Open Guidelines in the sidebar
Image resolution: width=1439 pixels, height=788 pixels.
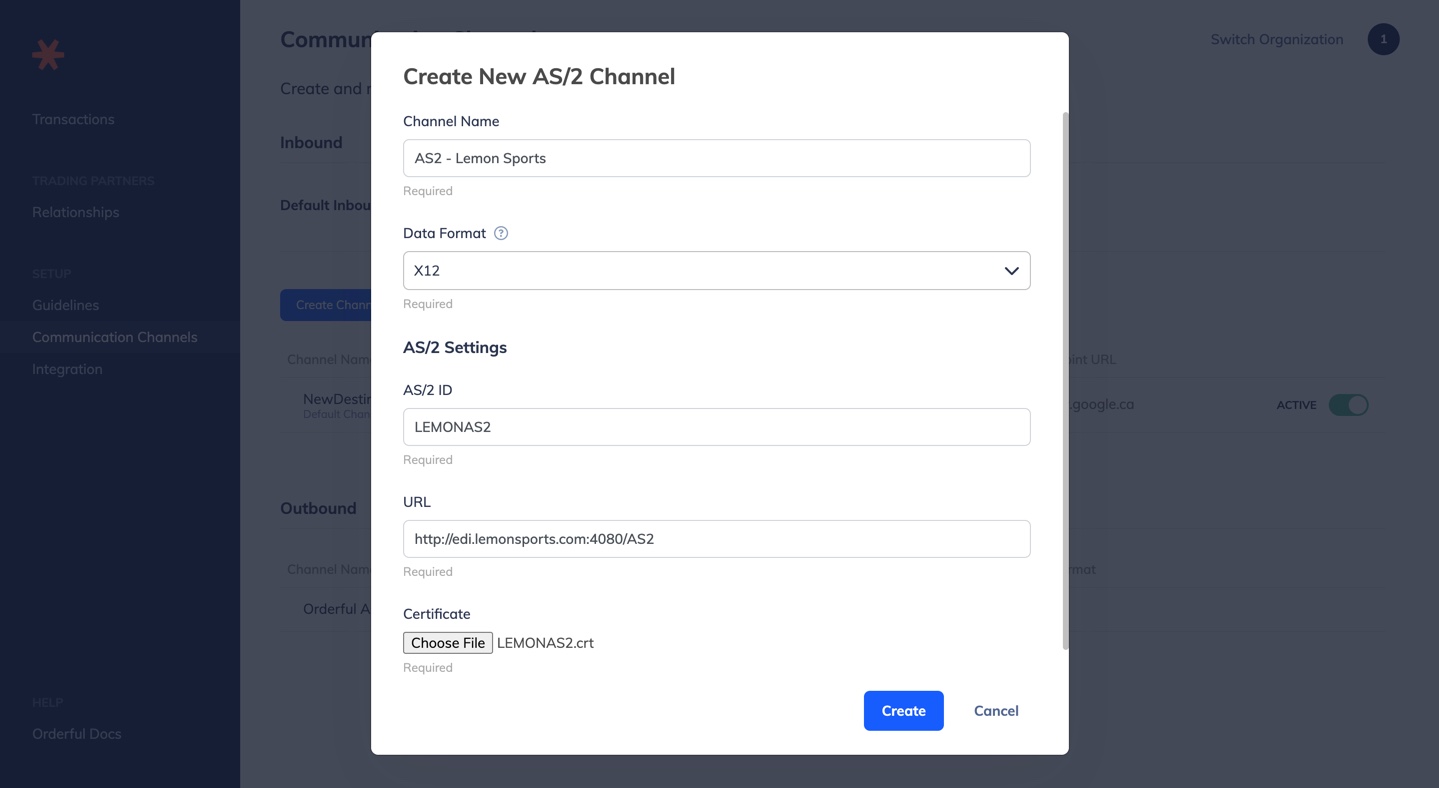[65, 305]
